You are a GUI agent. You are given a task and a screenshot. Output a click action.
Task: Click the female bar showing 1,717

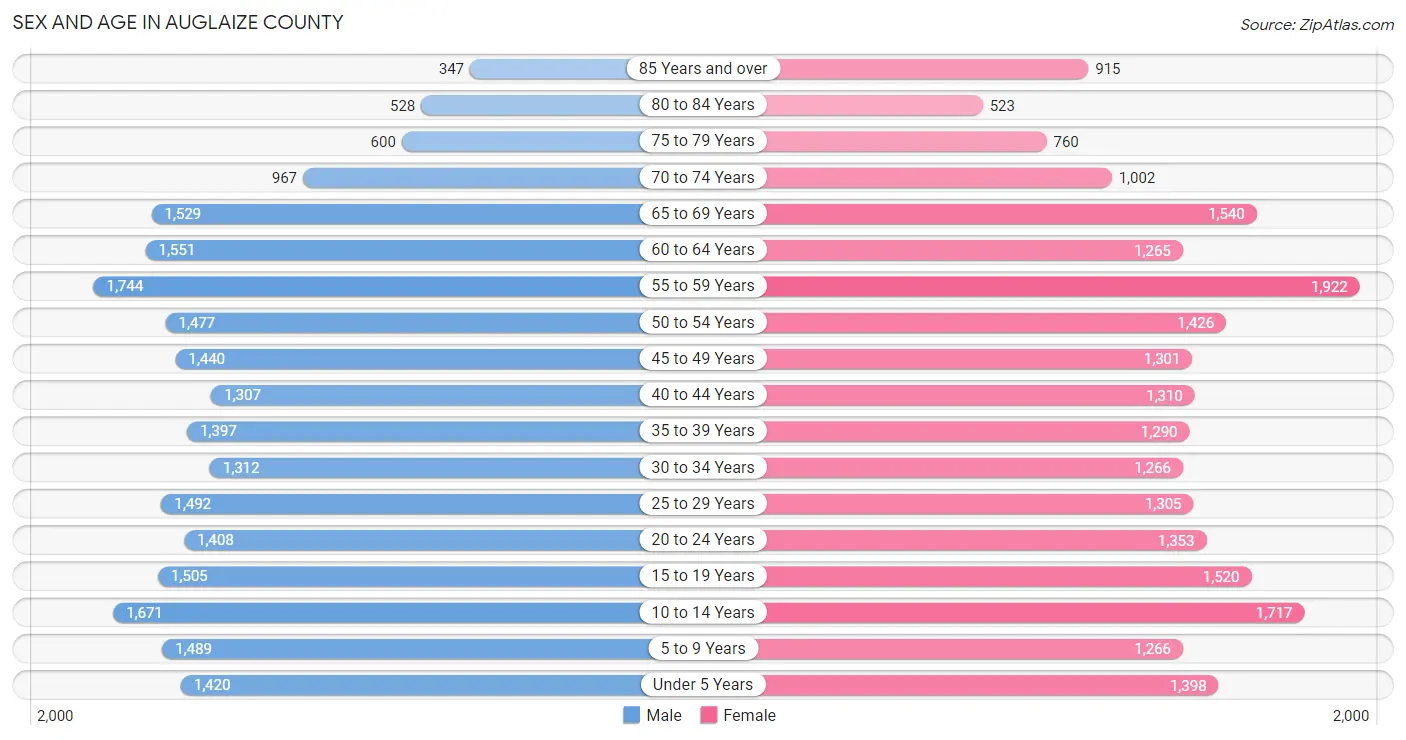click(x=1033, y=612)
